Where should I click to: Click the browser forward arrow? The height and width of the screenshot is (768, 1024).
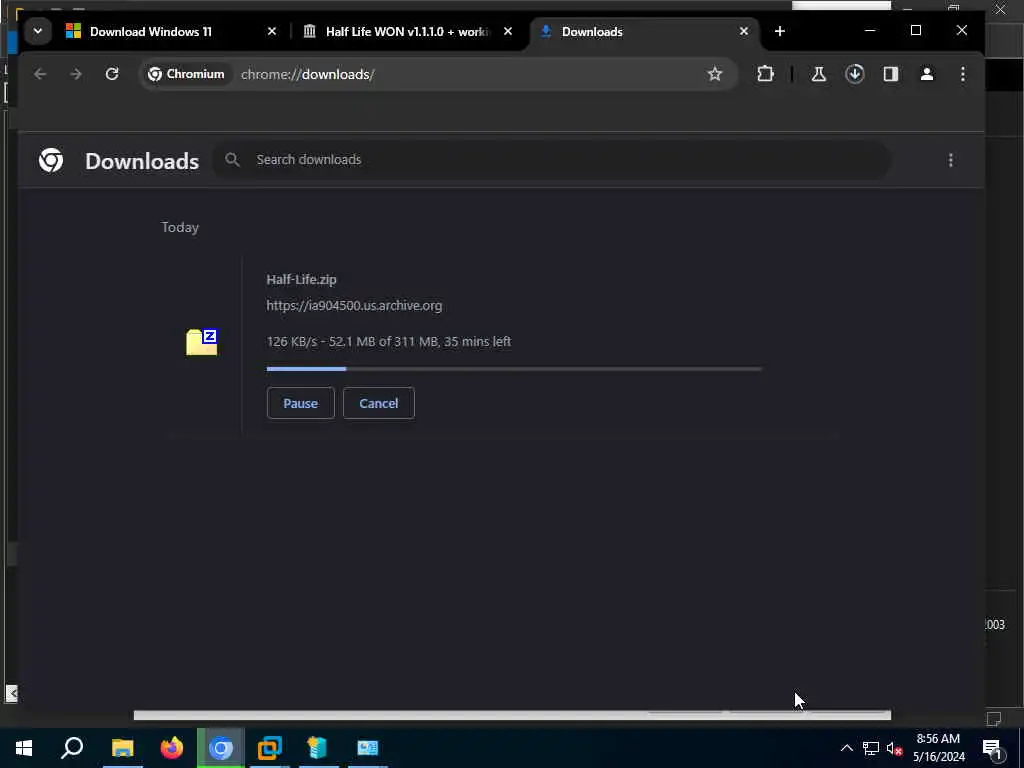pyautogui.click(x=76, y=74)
